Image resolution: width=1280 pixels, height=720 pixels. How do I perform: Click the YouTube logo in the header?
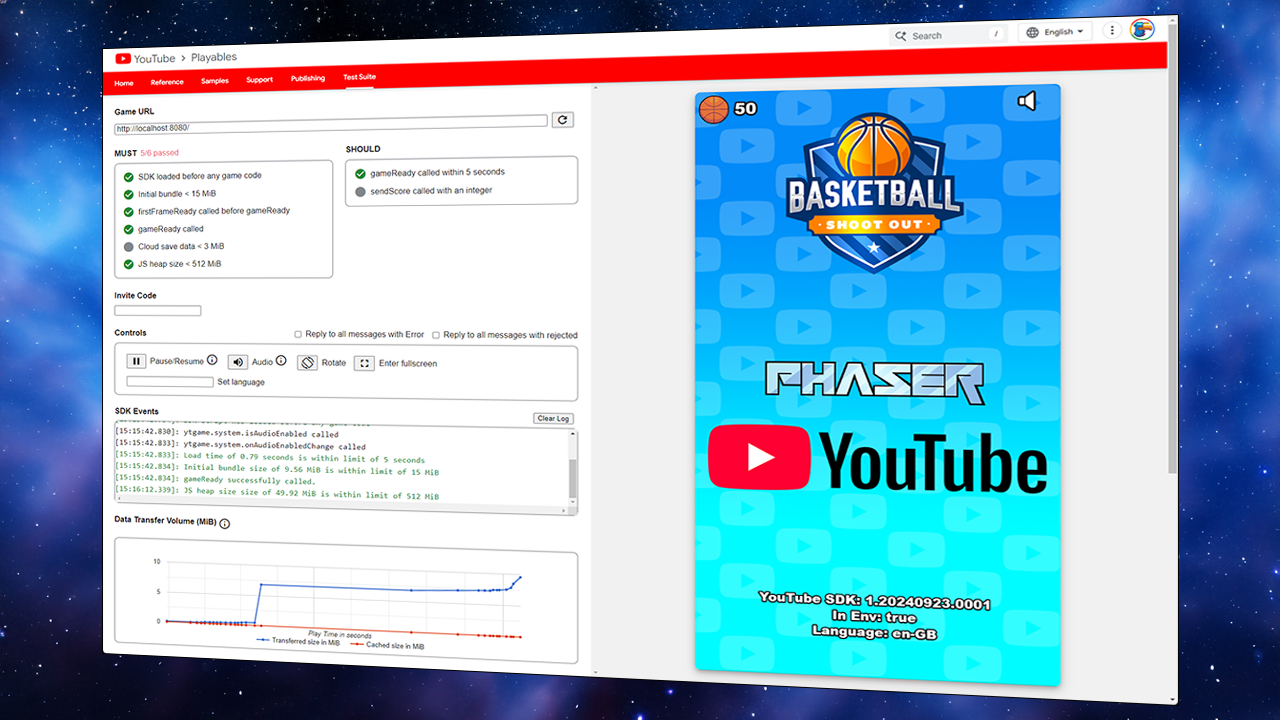[145, 59]
